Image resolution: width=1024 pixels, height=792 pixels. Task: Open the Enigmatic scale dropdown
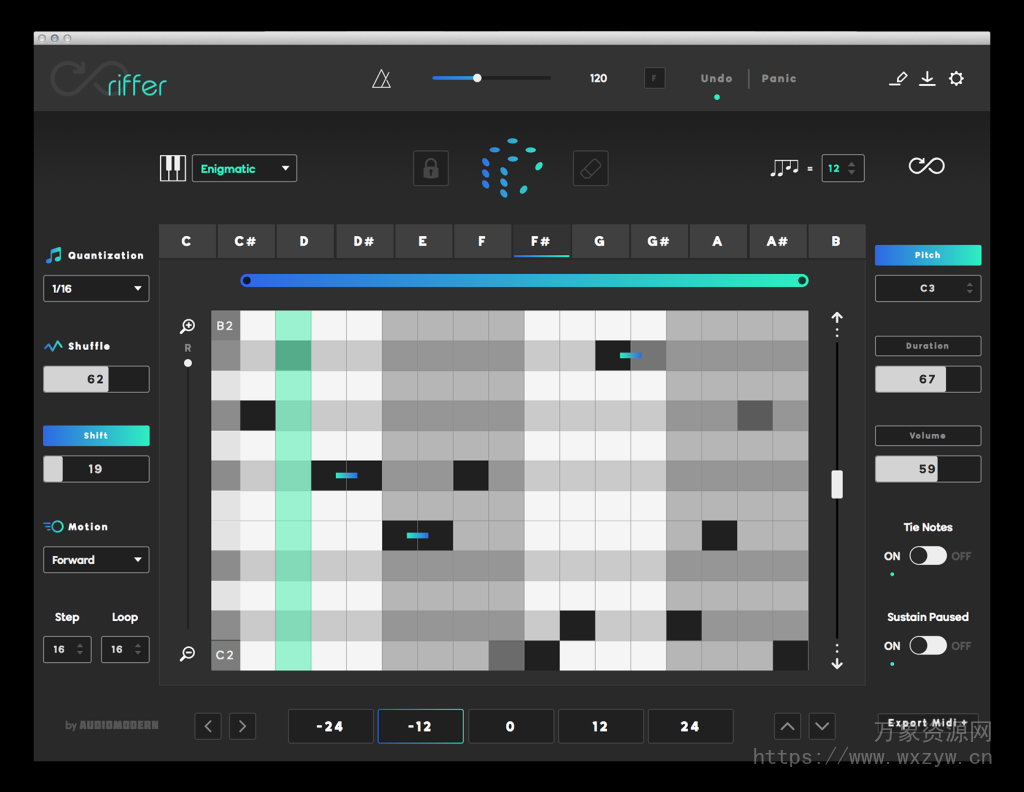244,168
